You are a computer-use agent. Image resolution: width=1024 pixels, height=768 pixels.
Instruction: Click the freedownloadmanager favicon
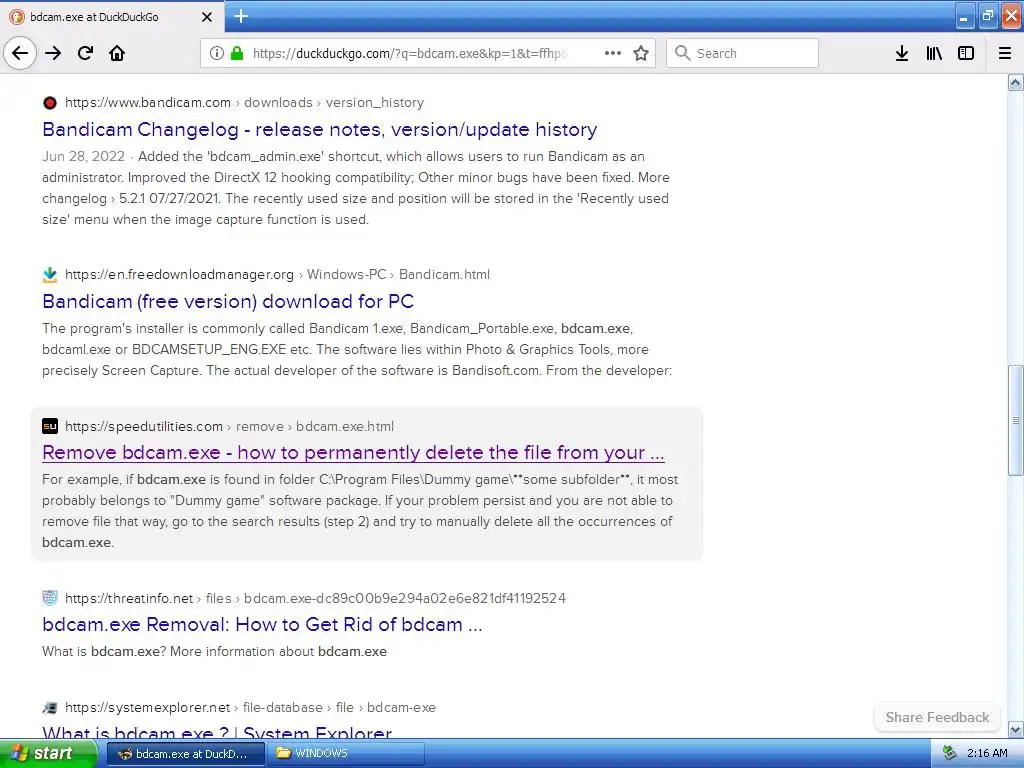[50, 275]
